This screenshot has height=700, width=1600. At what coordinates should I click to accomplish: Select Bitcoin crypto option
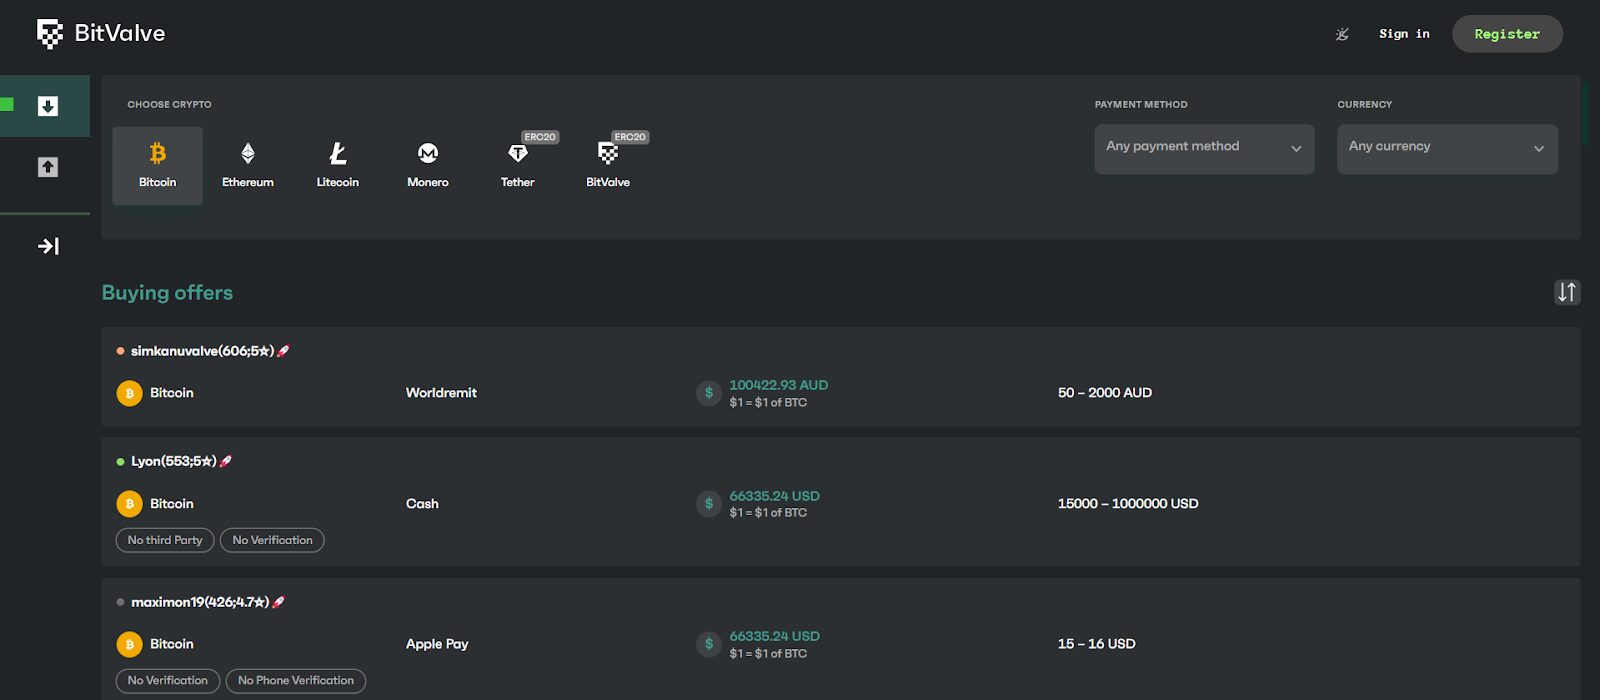158,166
